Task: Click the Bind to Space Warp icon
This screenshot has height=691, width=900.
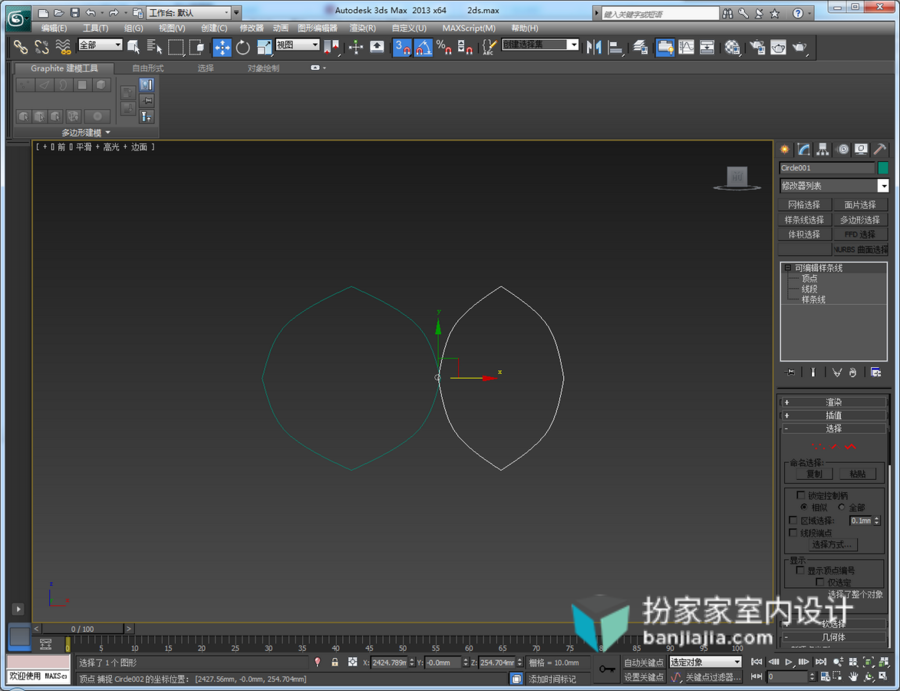Action: (x=63, y=48)
